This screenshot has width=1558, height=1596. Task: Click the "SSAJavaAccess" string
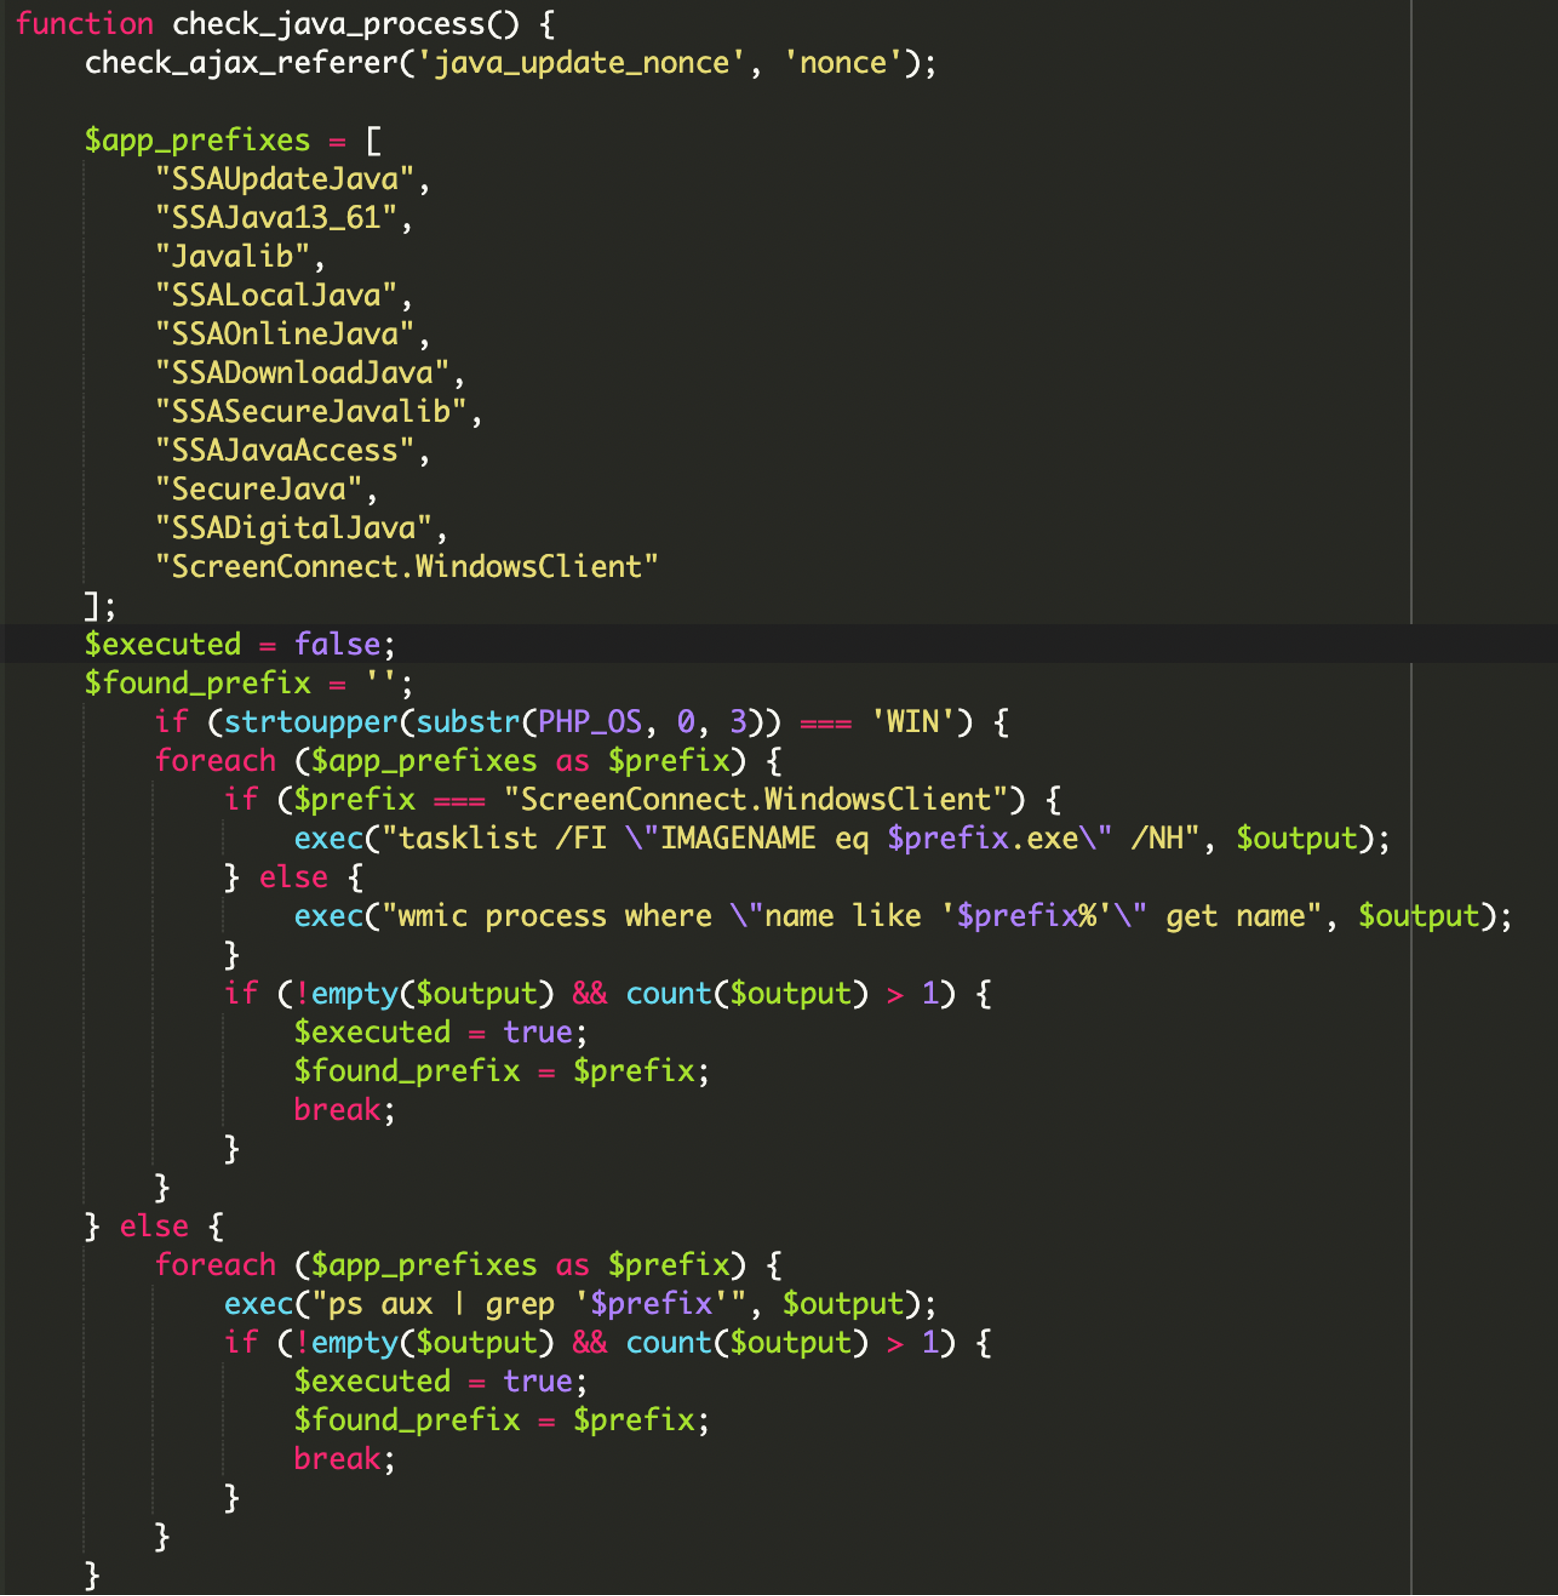click(x=285, y=451)
